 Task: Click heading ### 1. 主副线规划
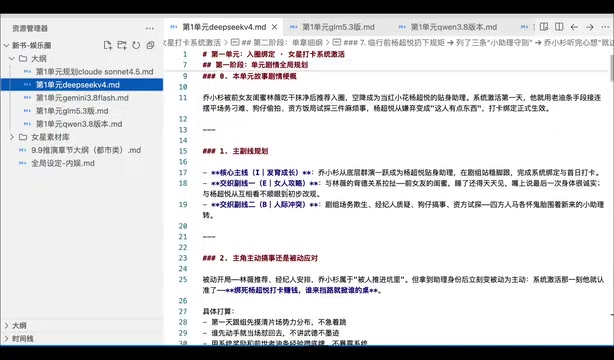[x=235, y=151]
